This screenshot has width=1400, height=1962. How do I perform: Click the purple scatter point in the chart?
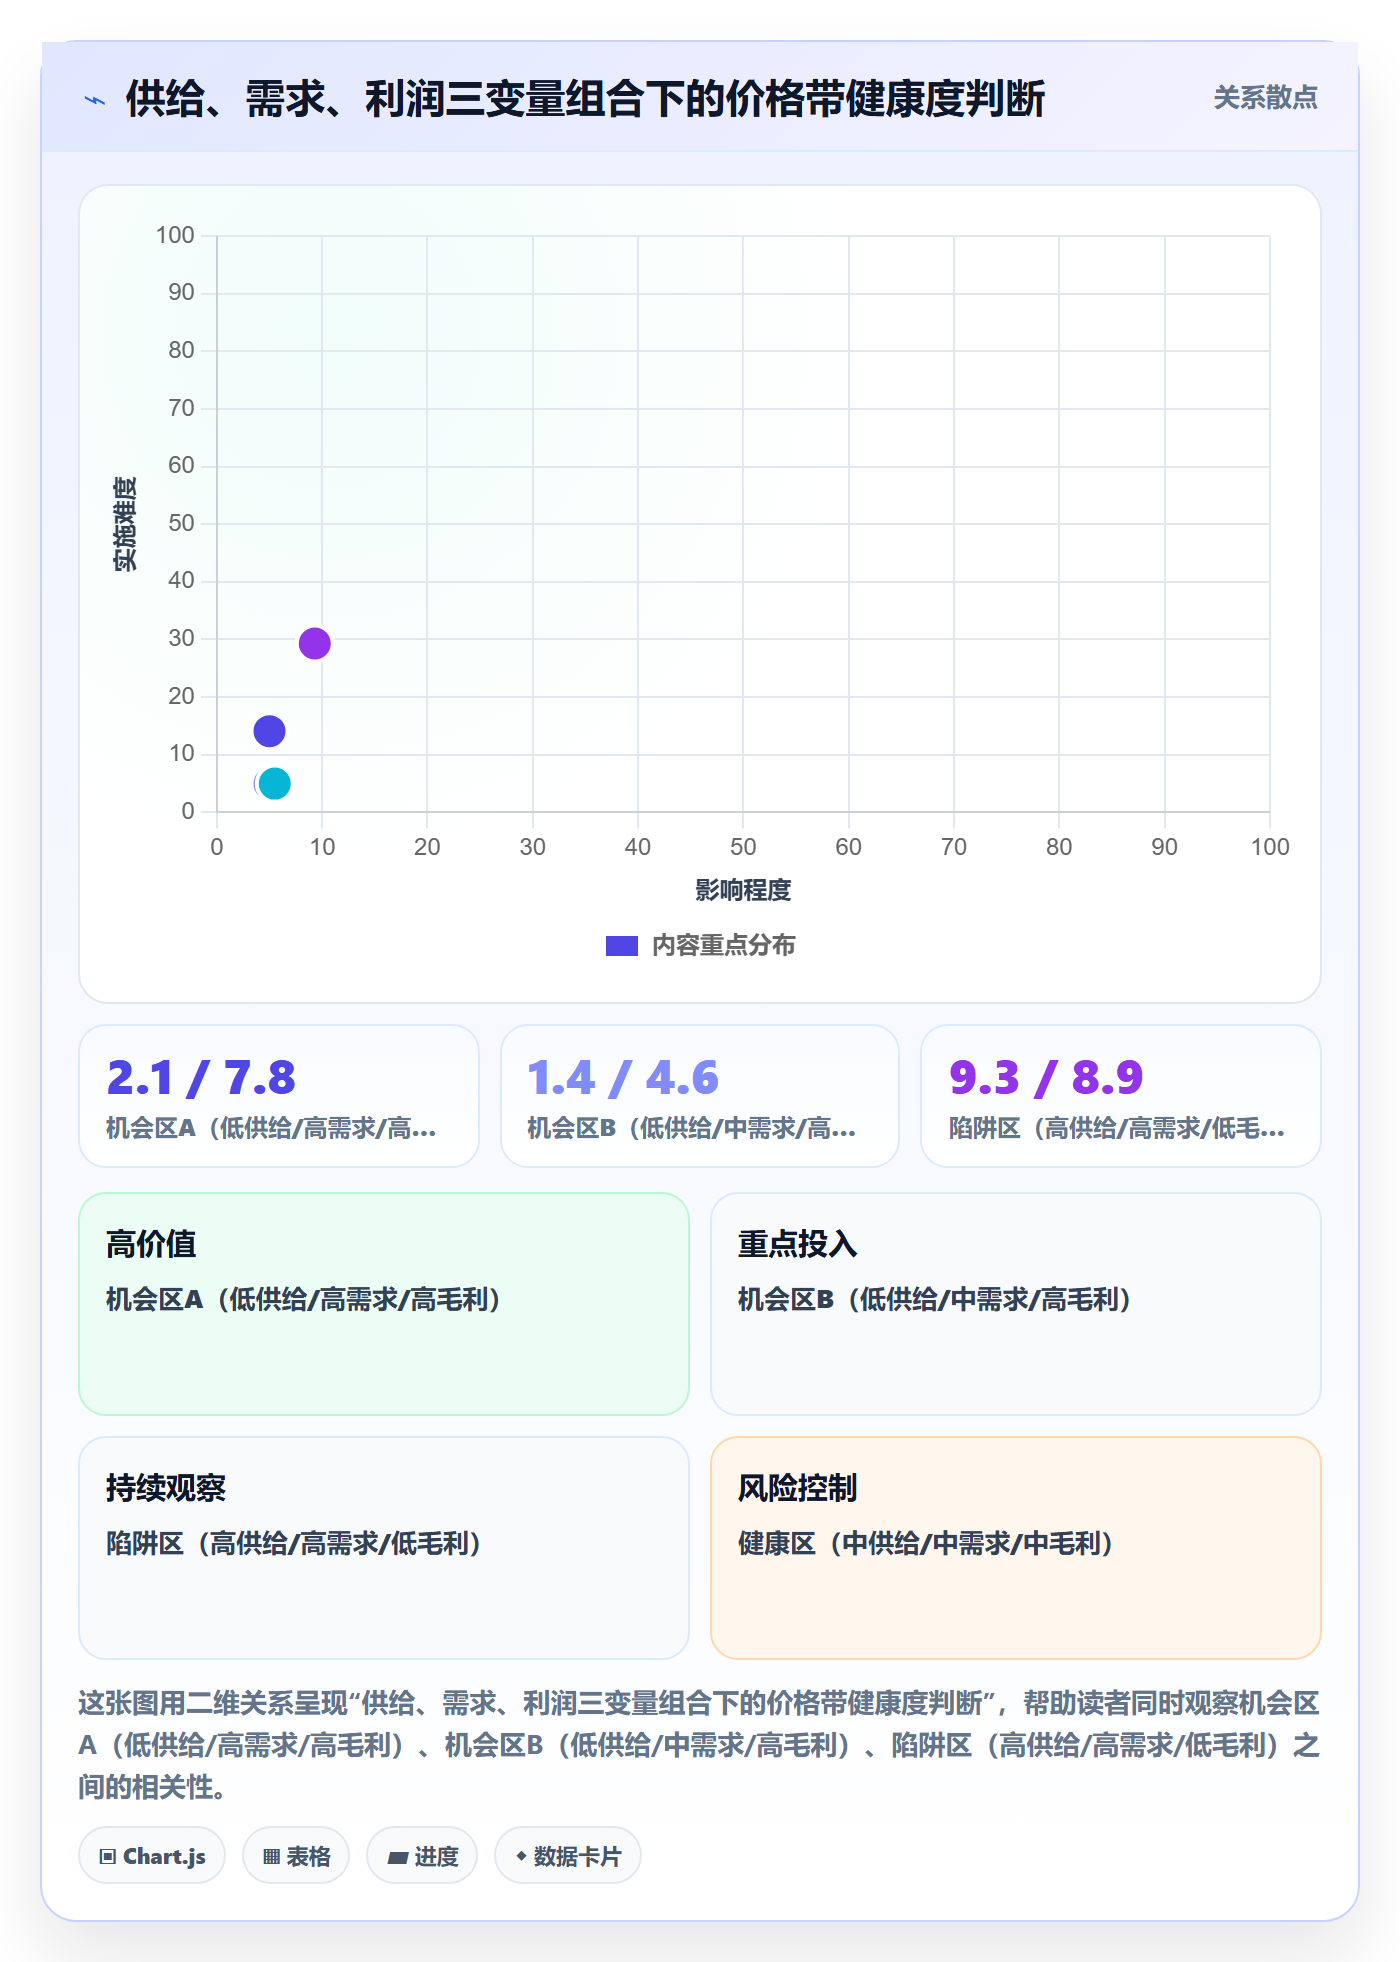click(314, 643)
